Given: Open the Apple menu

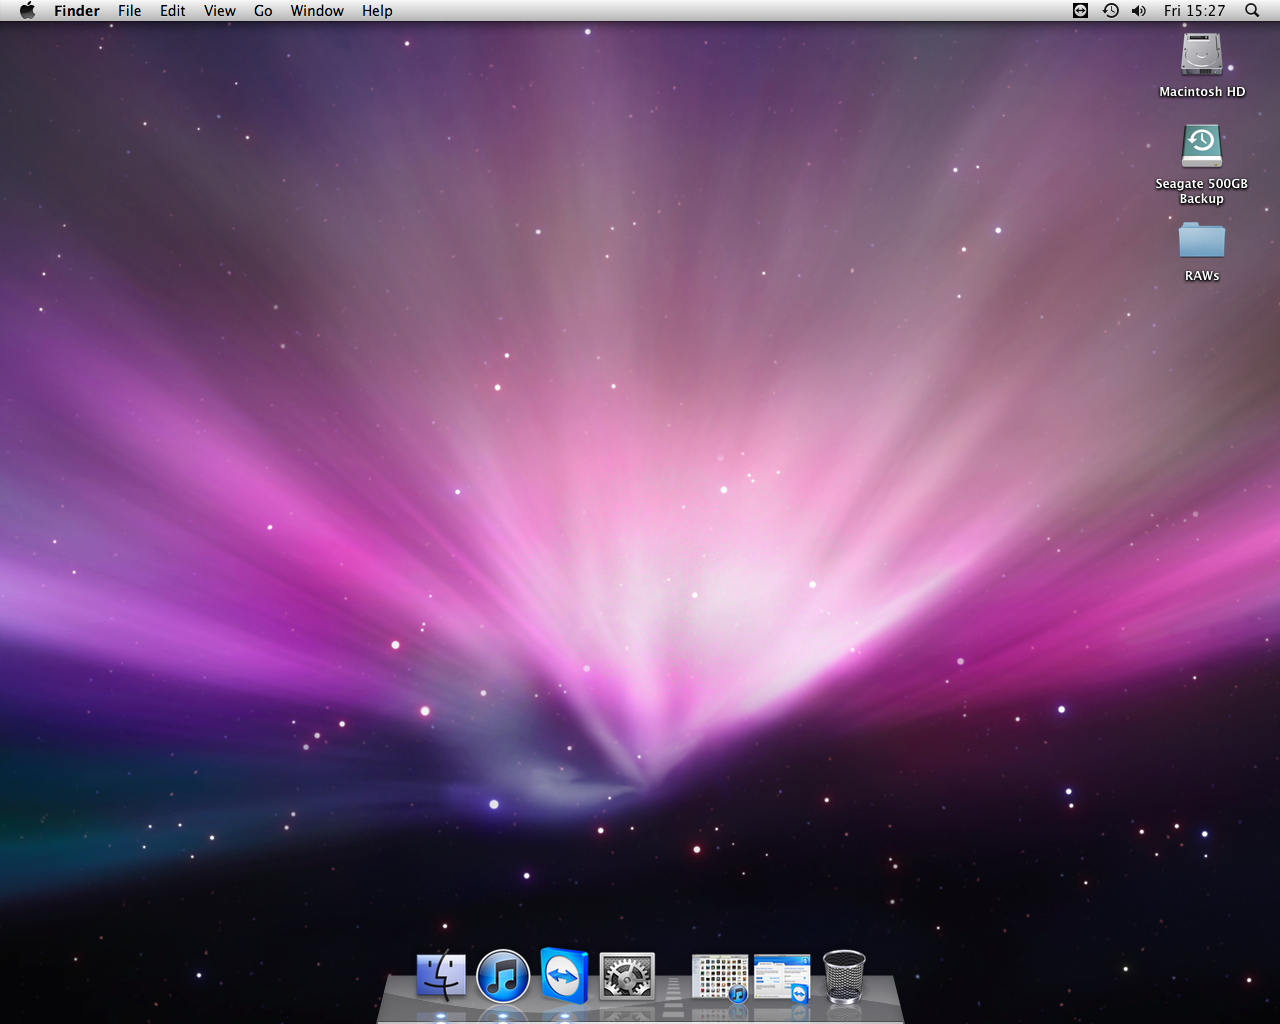Looking at the screenshot, I should pos(27,10).
